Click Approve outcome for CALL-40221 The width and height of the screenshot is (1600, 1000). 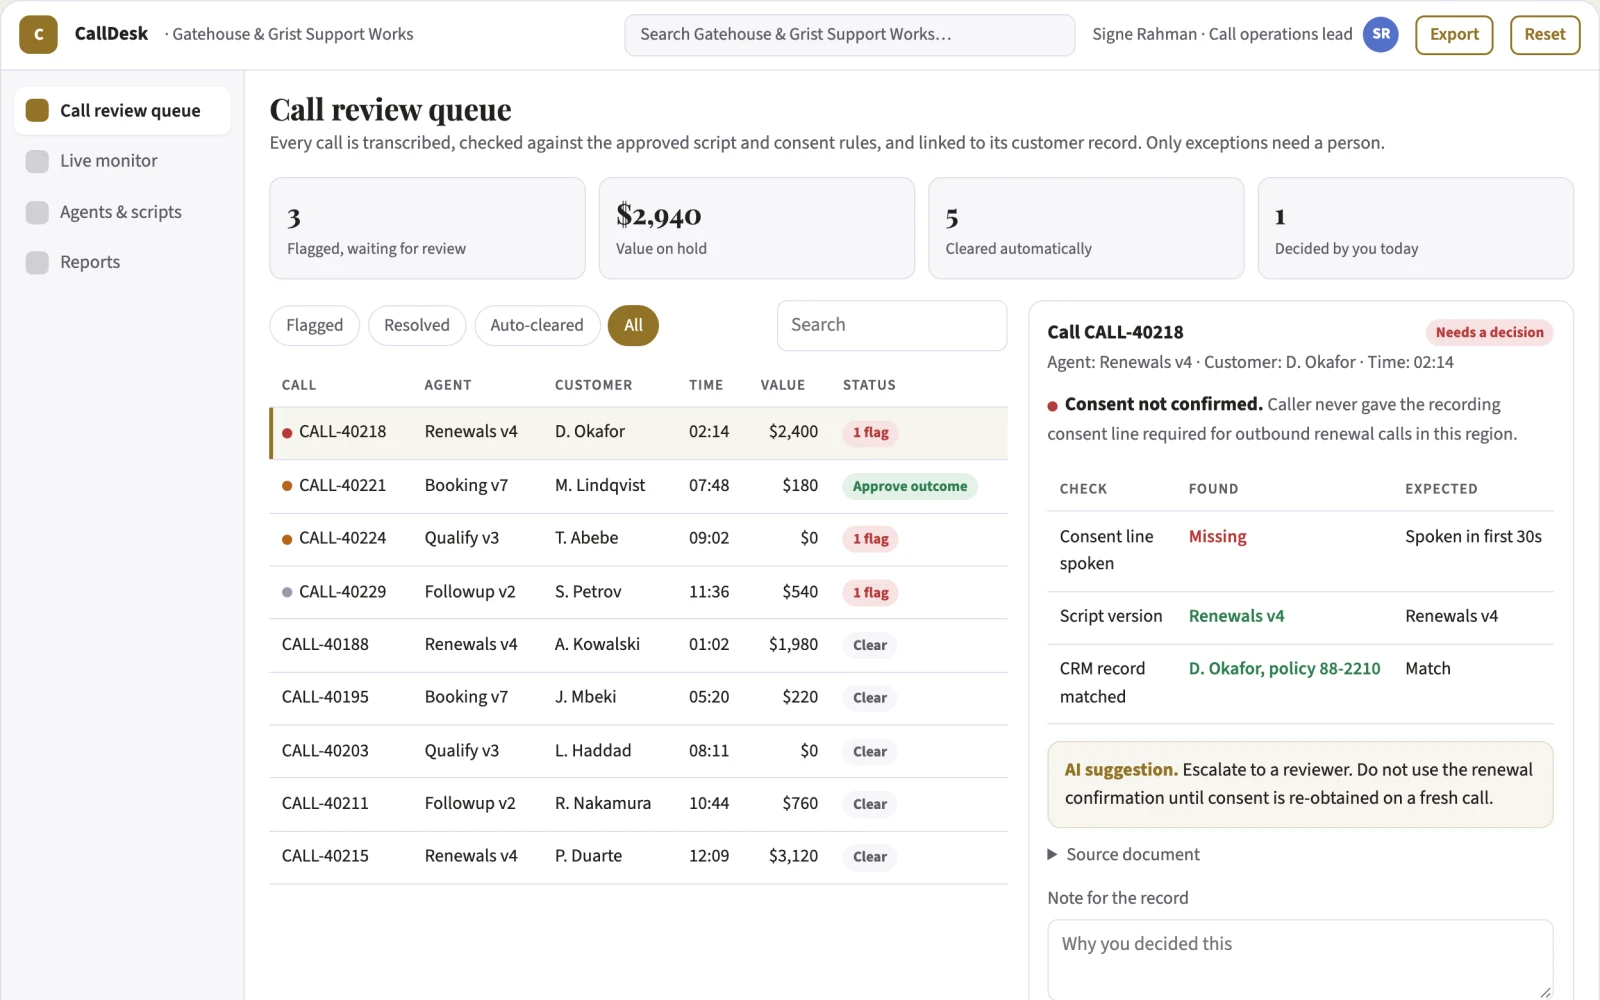910,486
